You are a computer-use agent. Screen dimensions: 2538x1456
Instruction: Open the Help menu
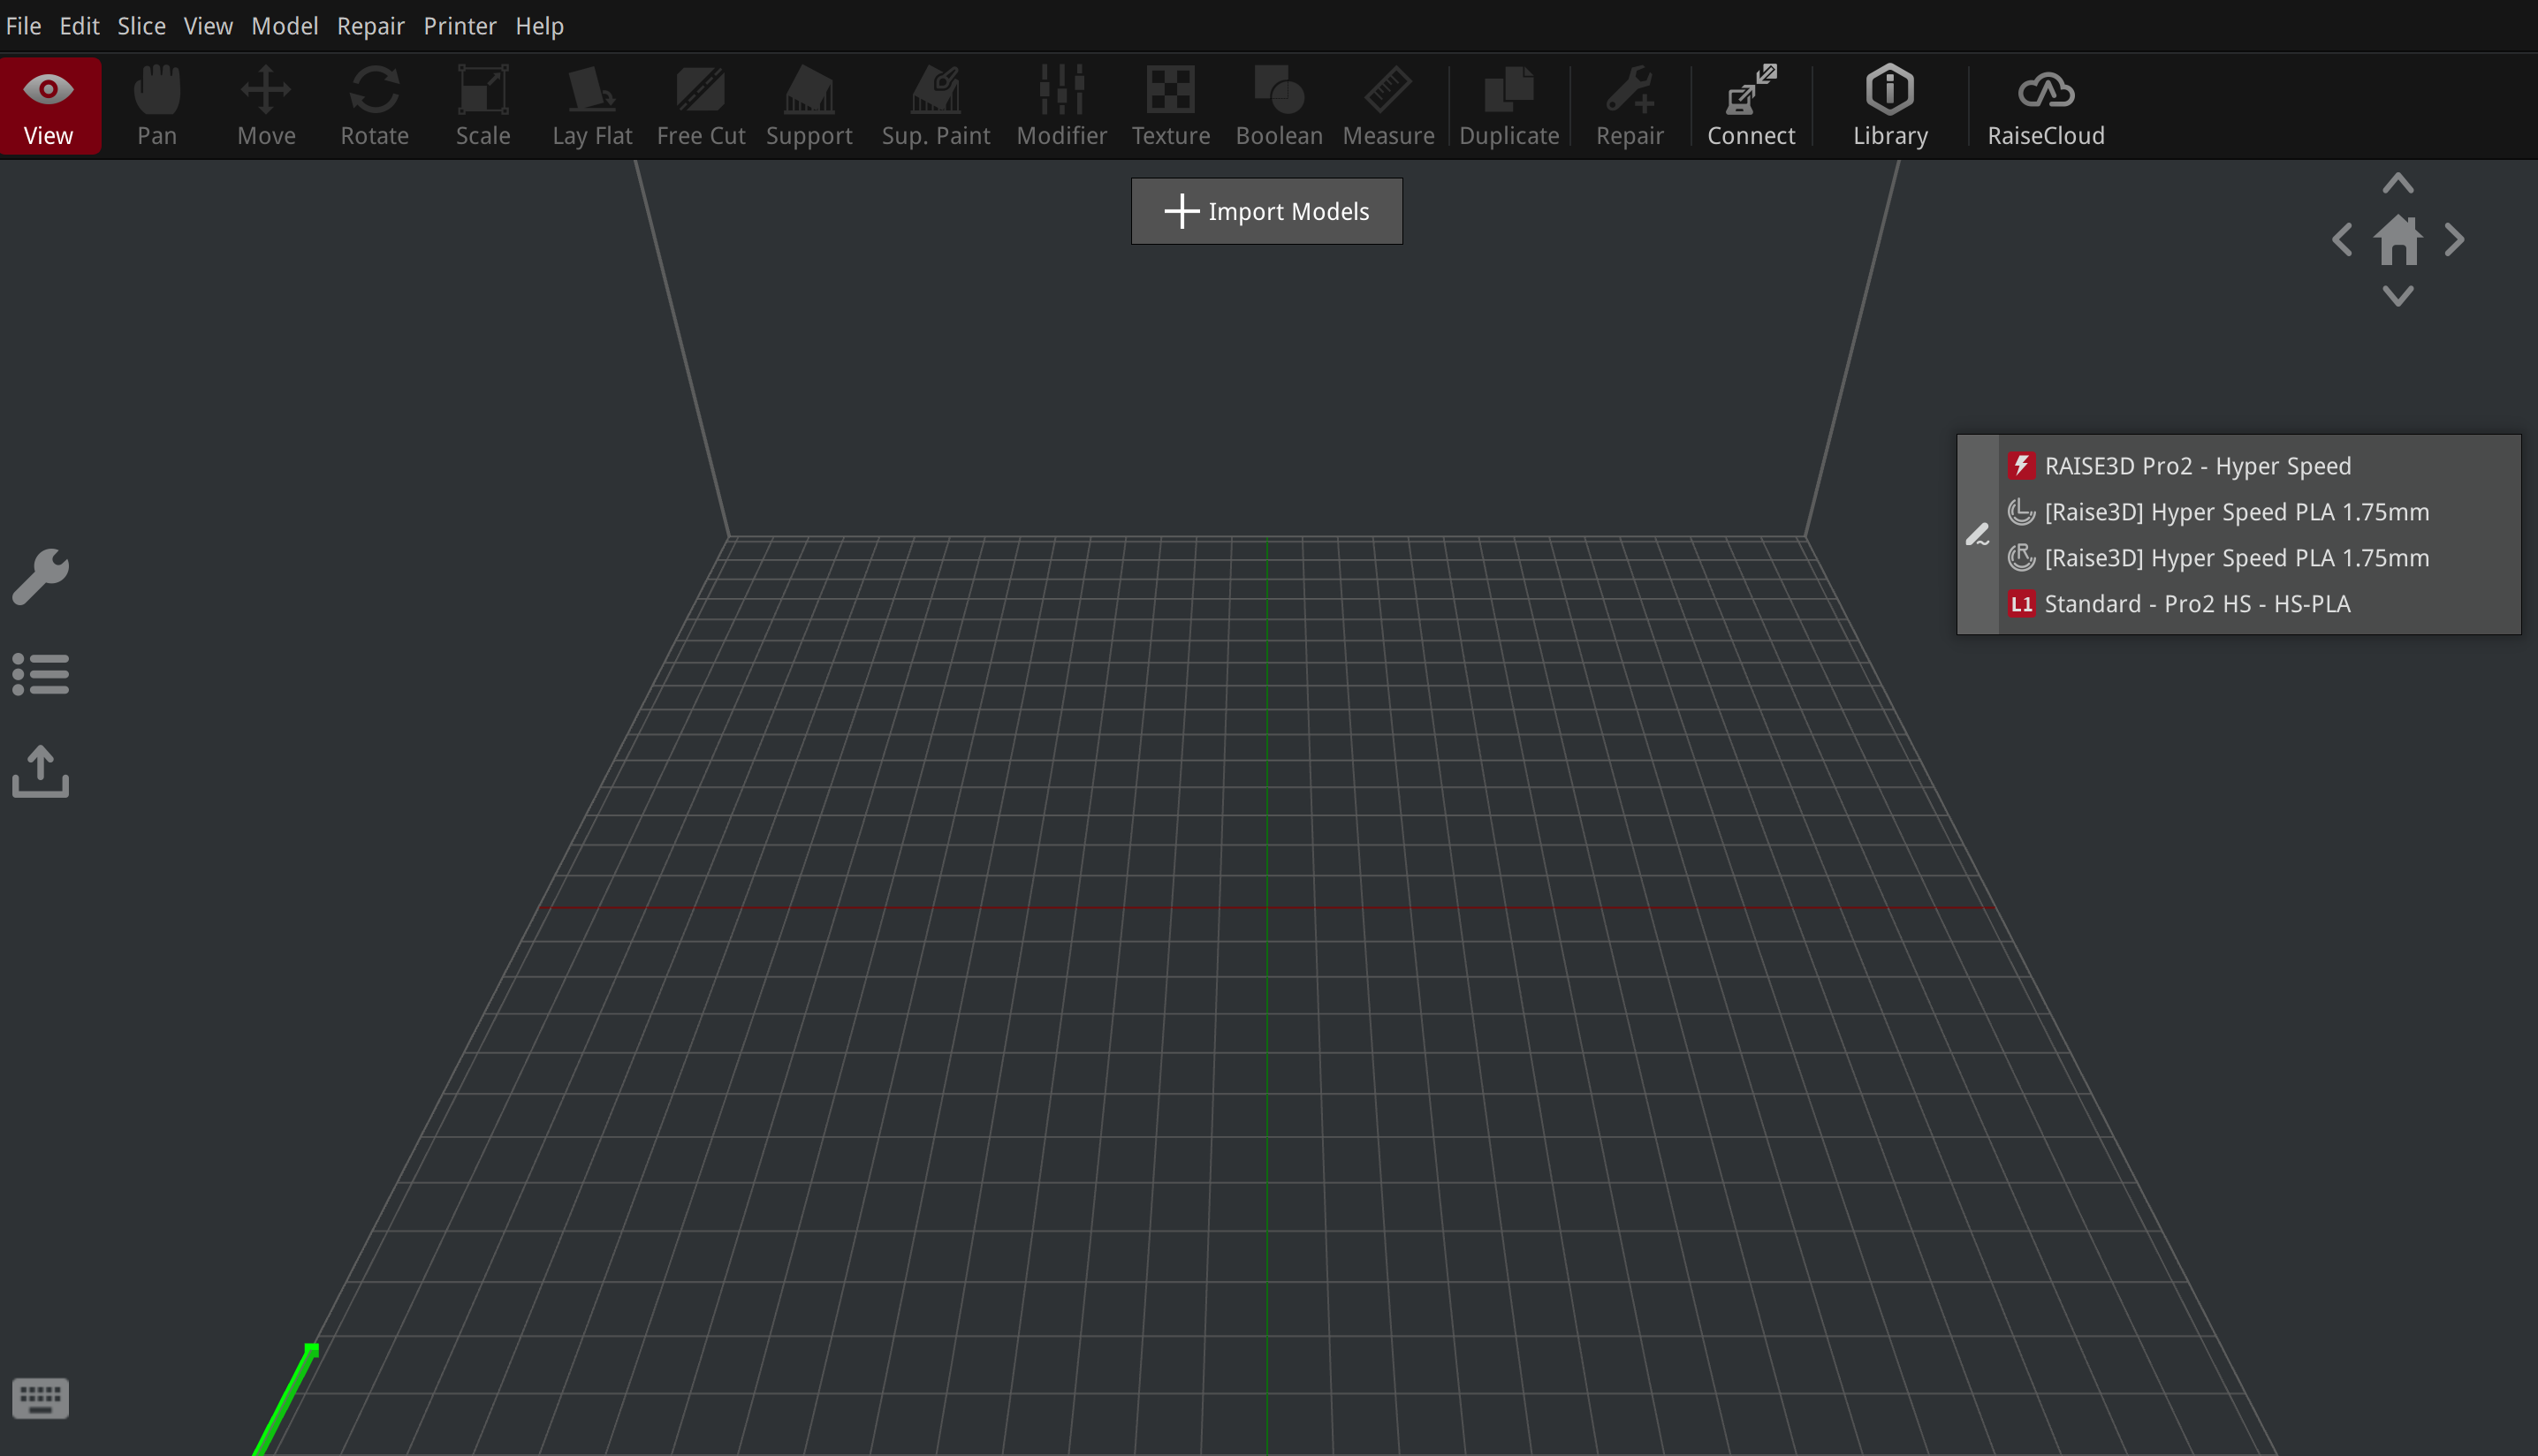coord(539,26)
